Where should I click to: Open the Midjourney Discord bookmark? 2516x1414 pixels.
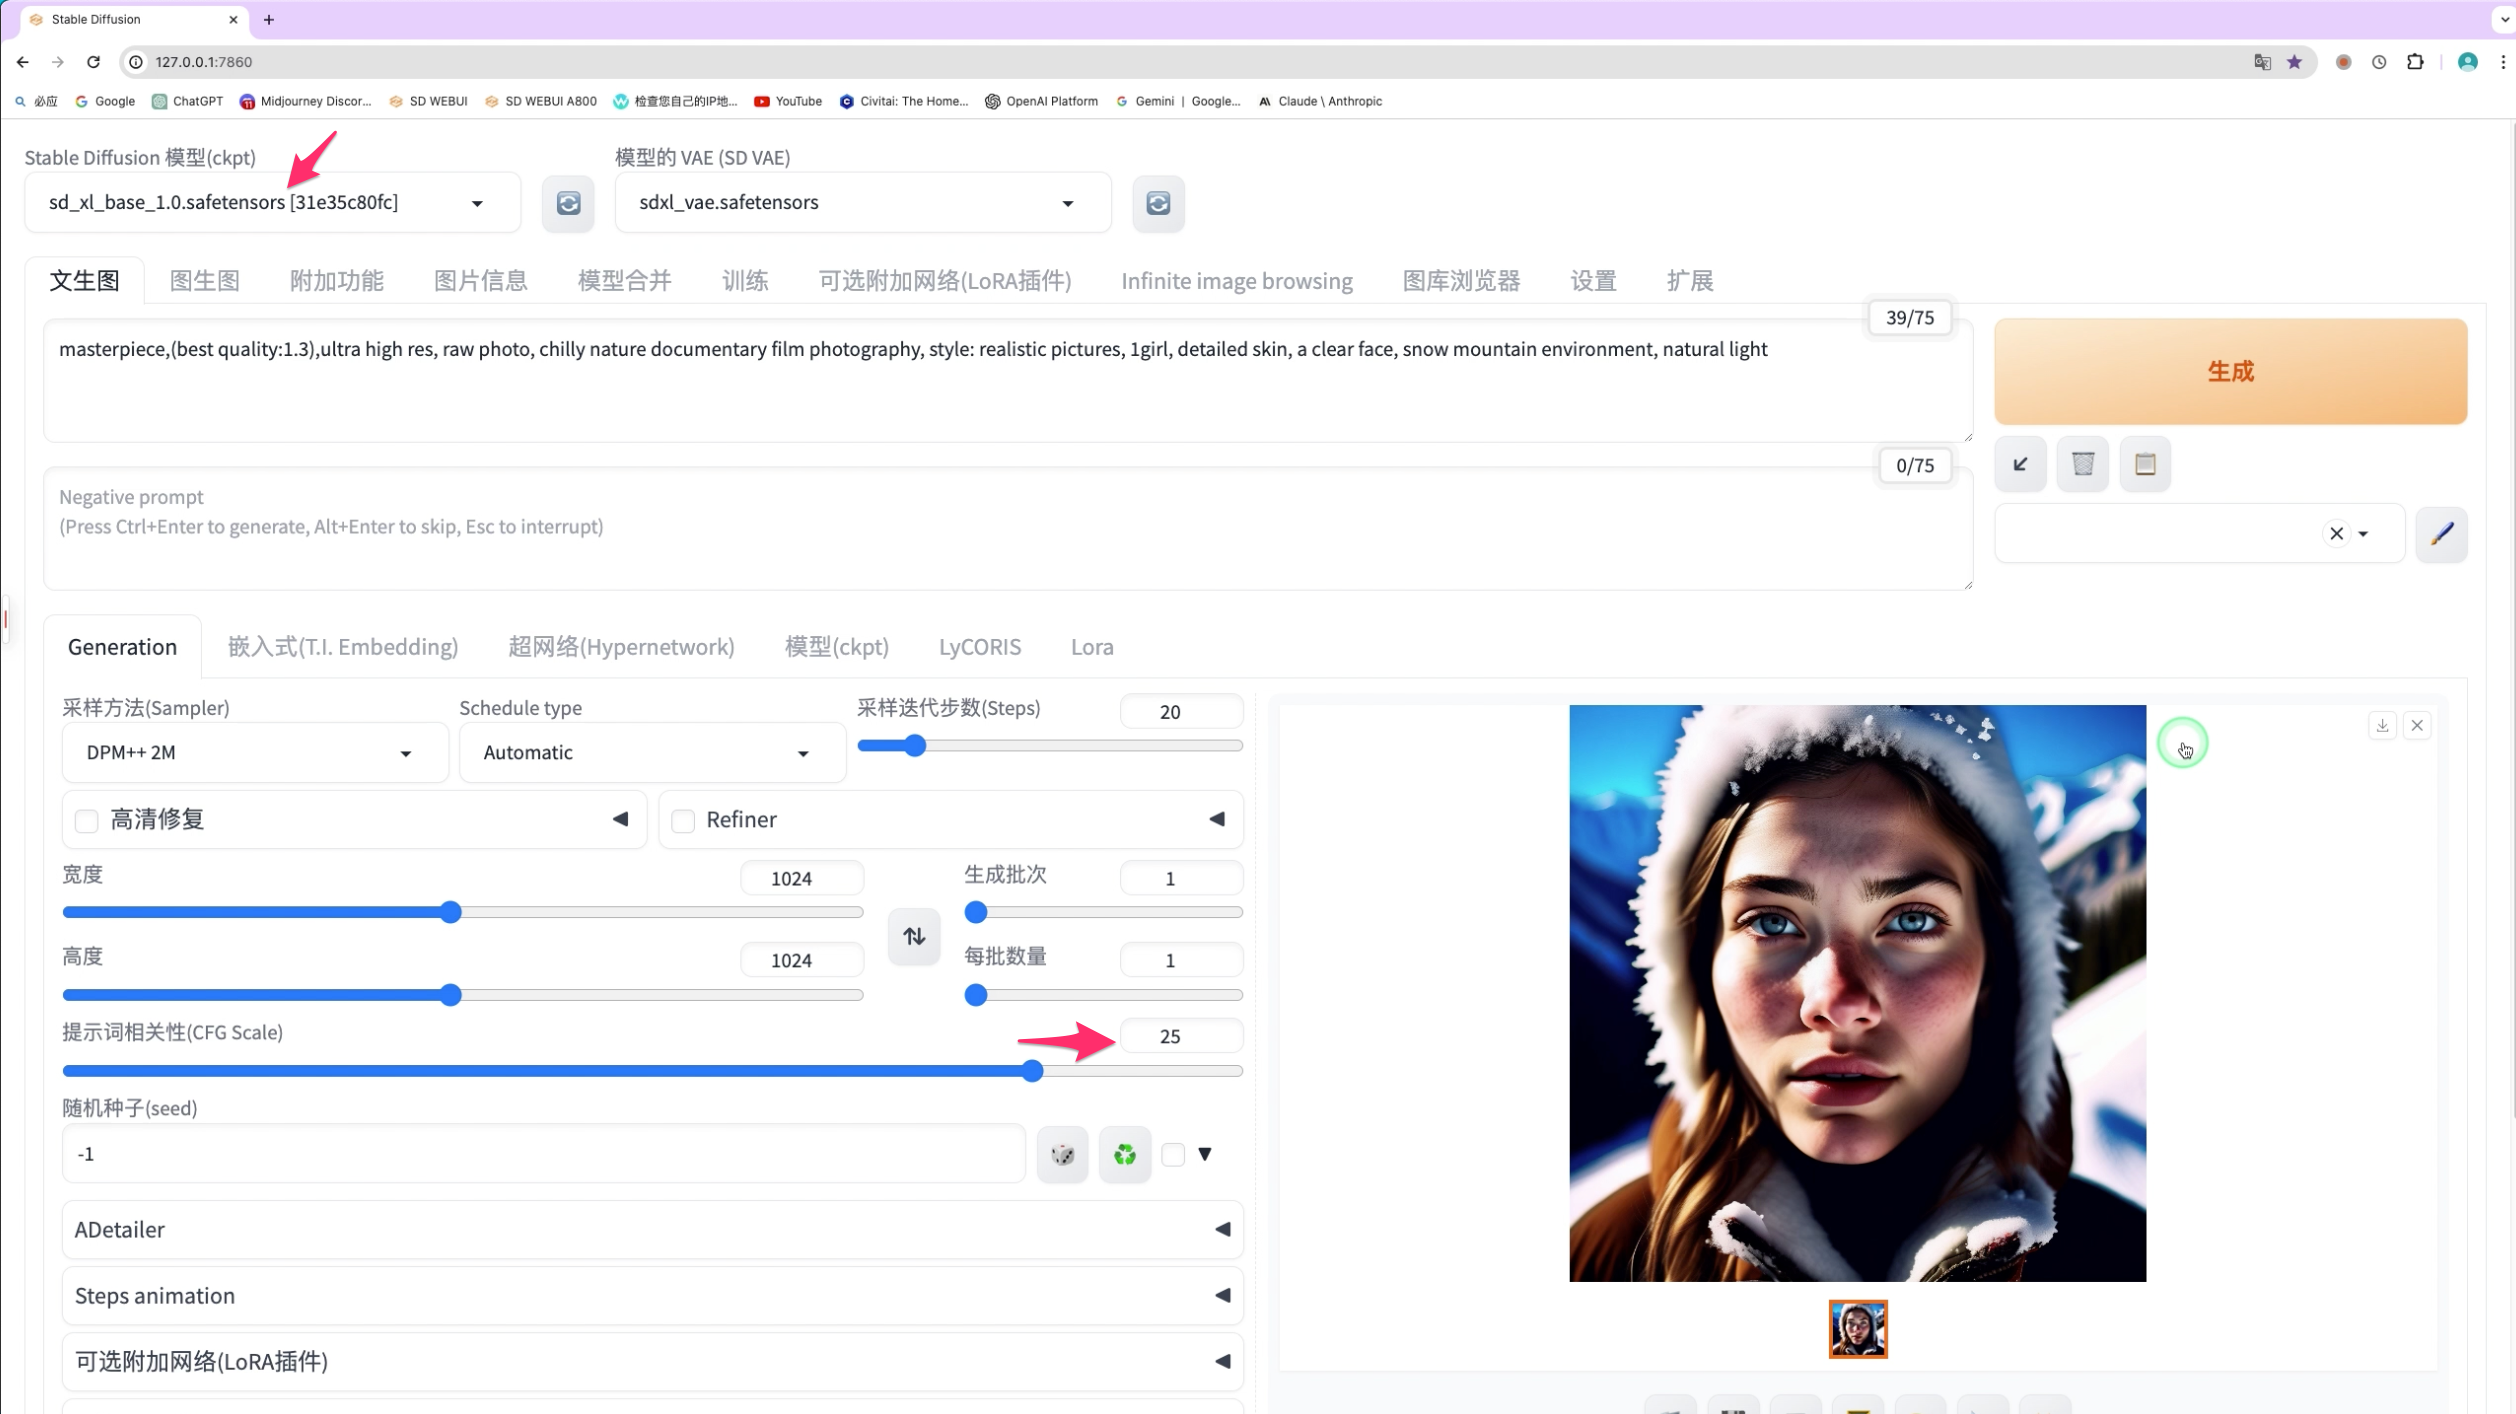[x=306, y=101]
